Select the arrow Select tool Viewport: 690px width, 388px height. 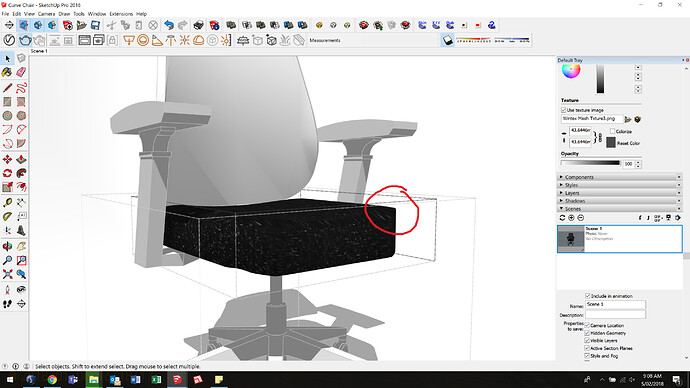pos(7,58)
